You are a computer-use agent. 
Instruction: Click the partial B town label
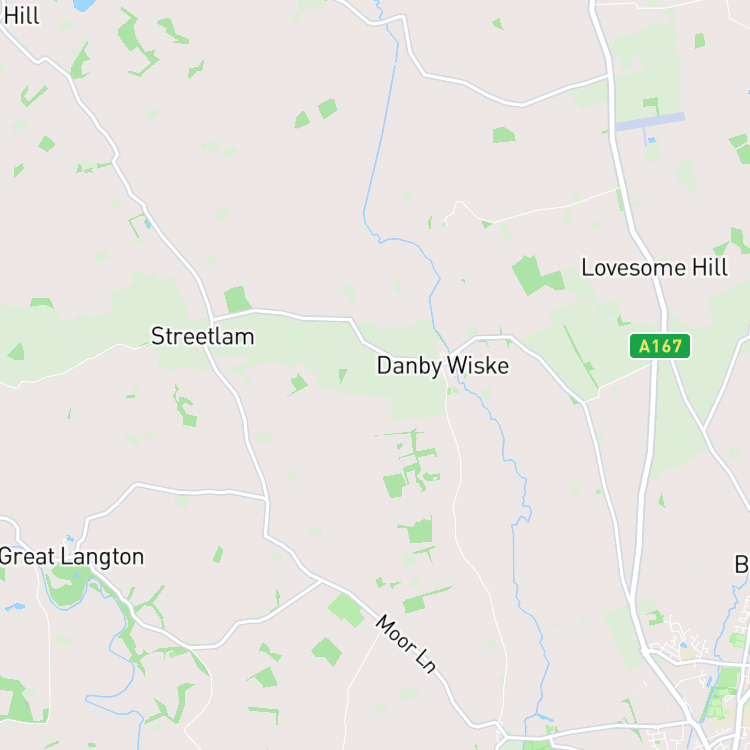(742, 564)
